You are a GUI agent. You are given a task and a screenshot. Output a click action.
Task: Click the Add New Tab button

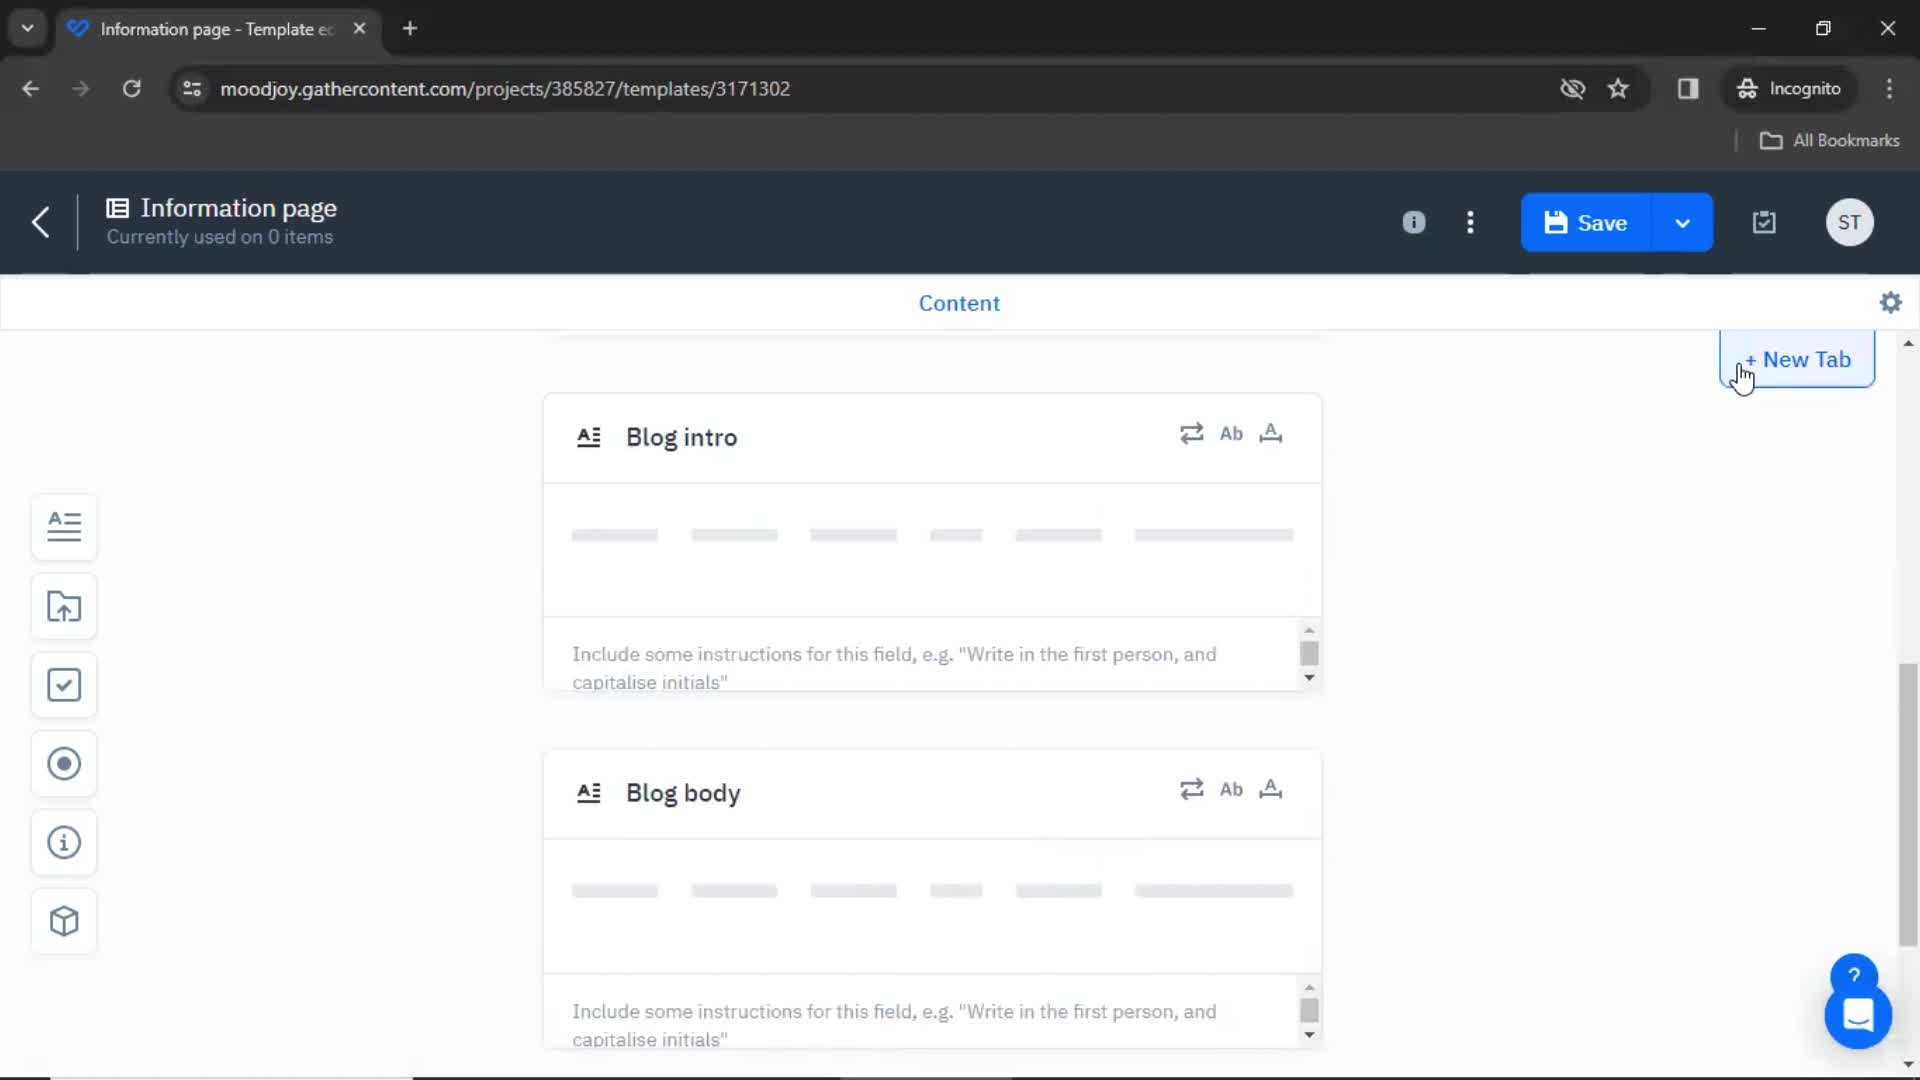point(1797,359)
